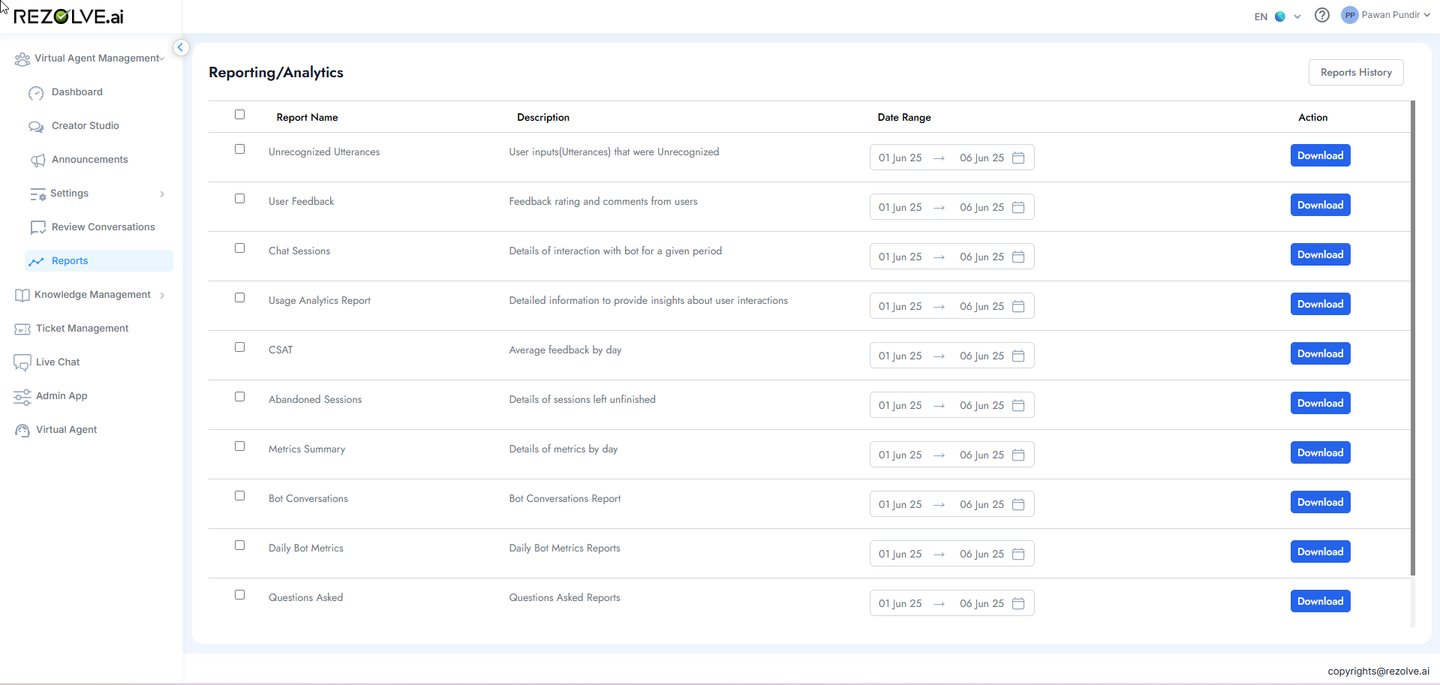Download the Unrecognized Utterances report

click(x=1320, y=155)
